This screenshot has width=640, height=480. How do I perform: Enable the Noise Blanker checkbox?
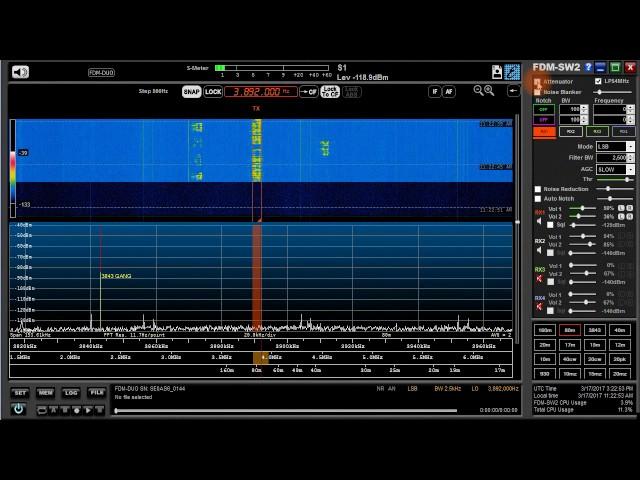coord(537,92)
